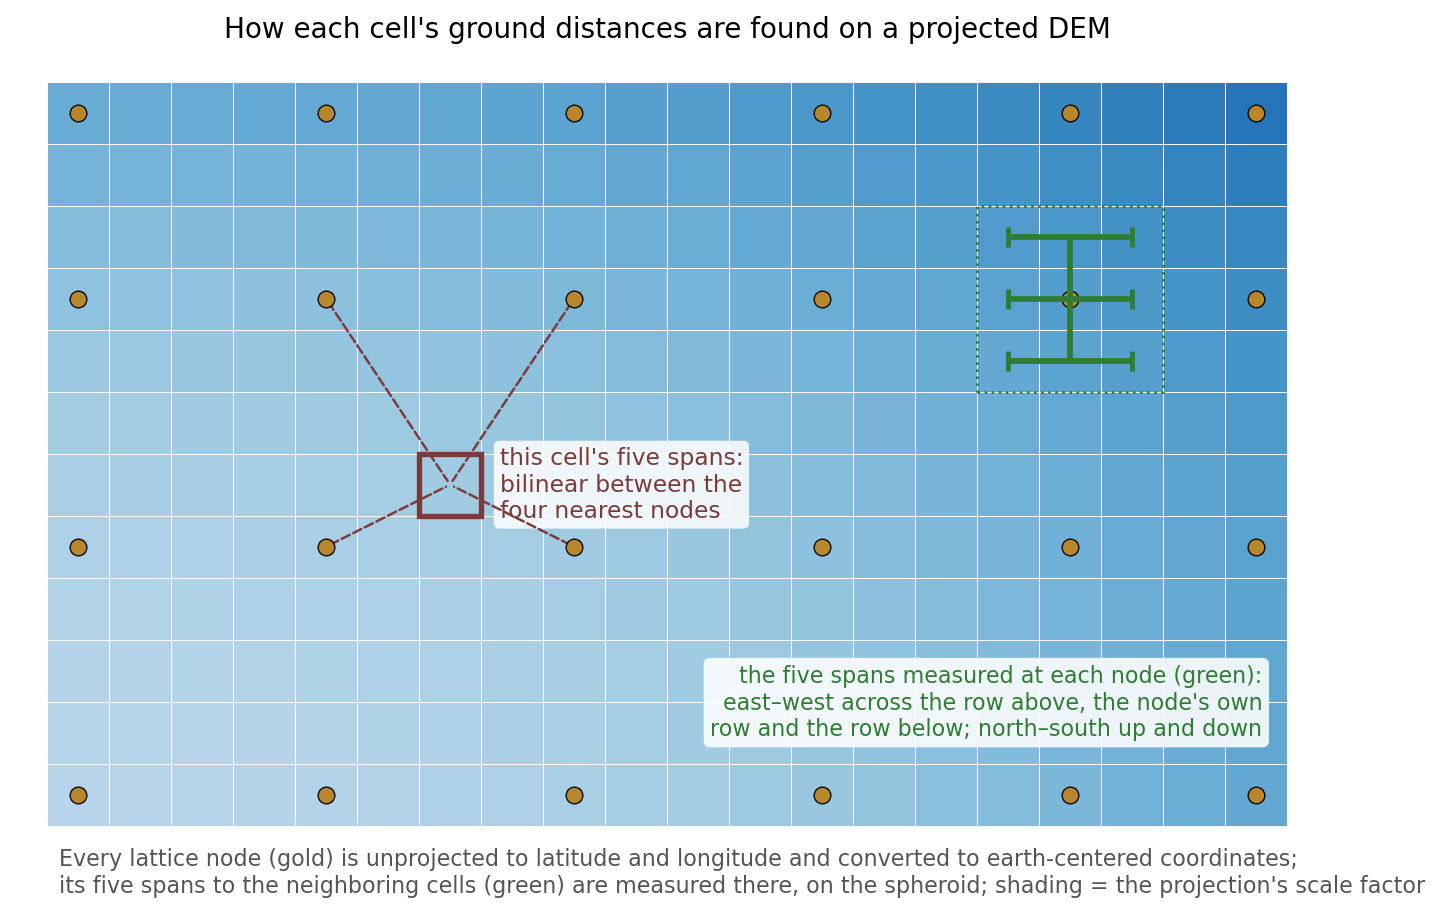Image resolution: width=1441 pixels, height=913 pixels.
Task: Click the node at lower-left dashed line end
Action: [326, 547]
